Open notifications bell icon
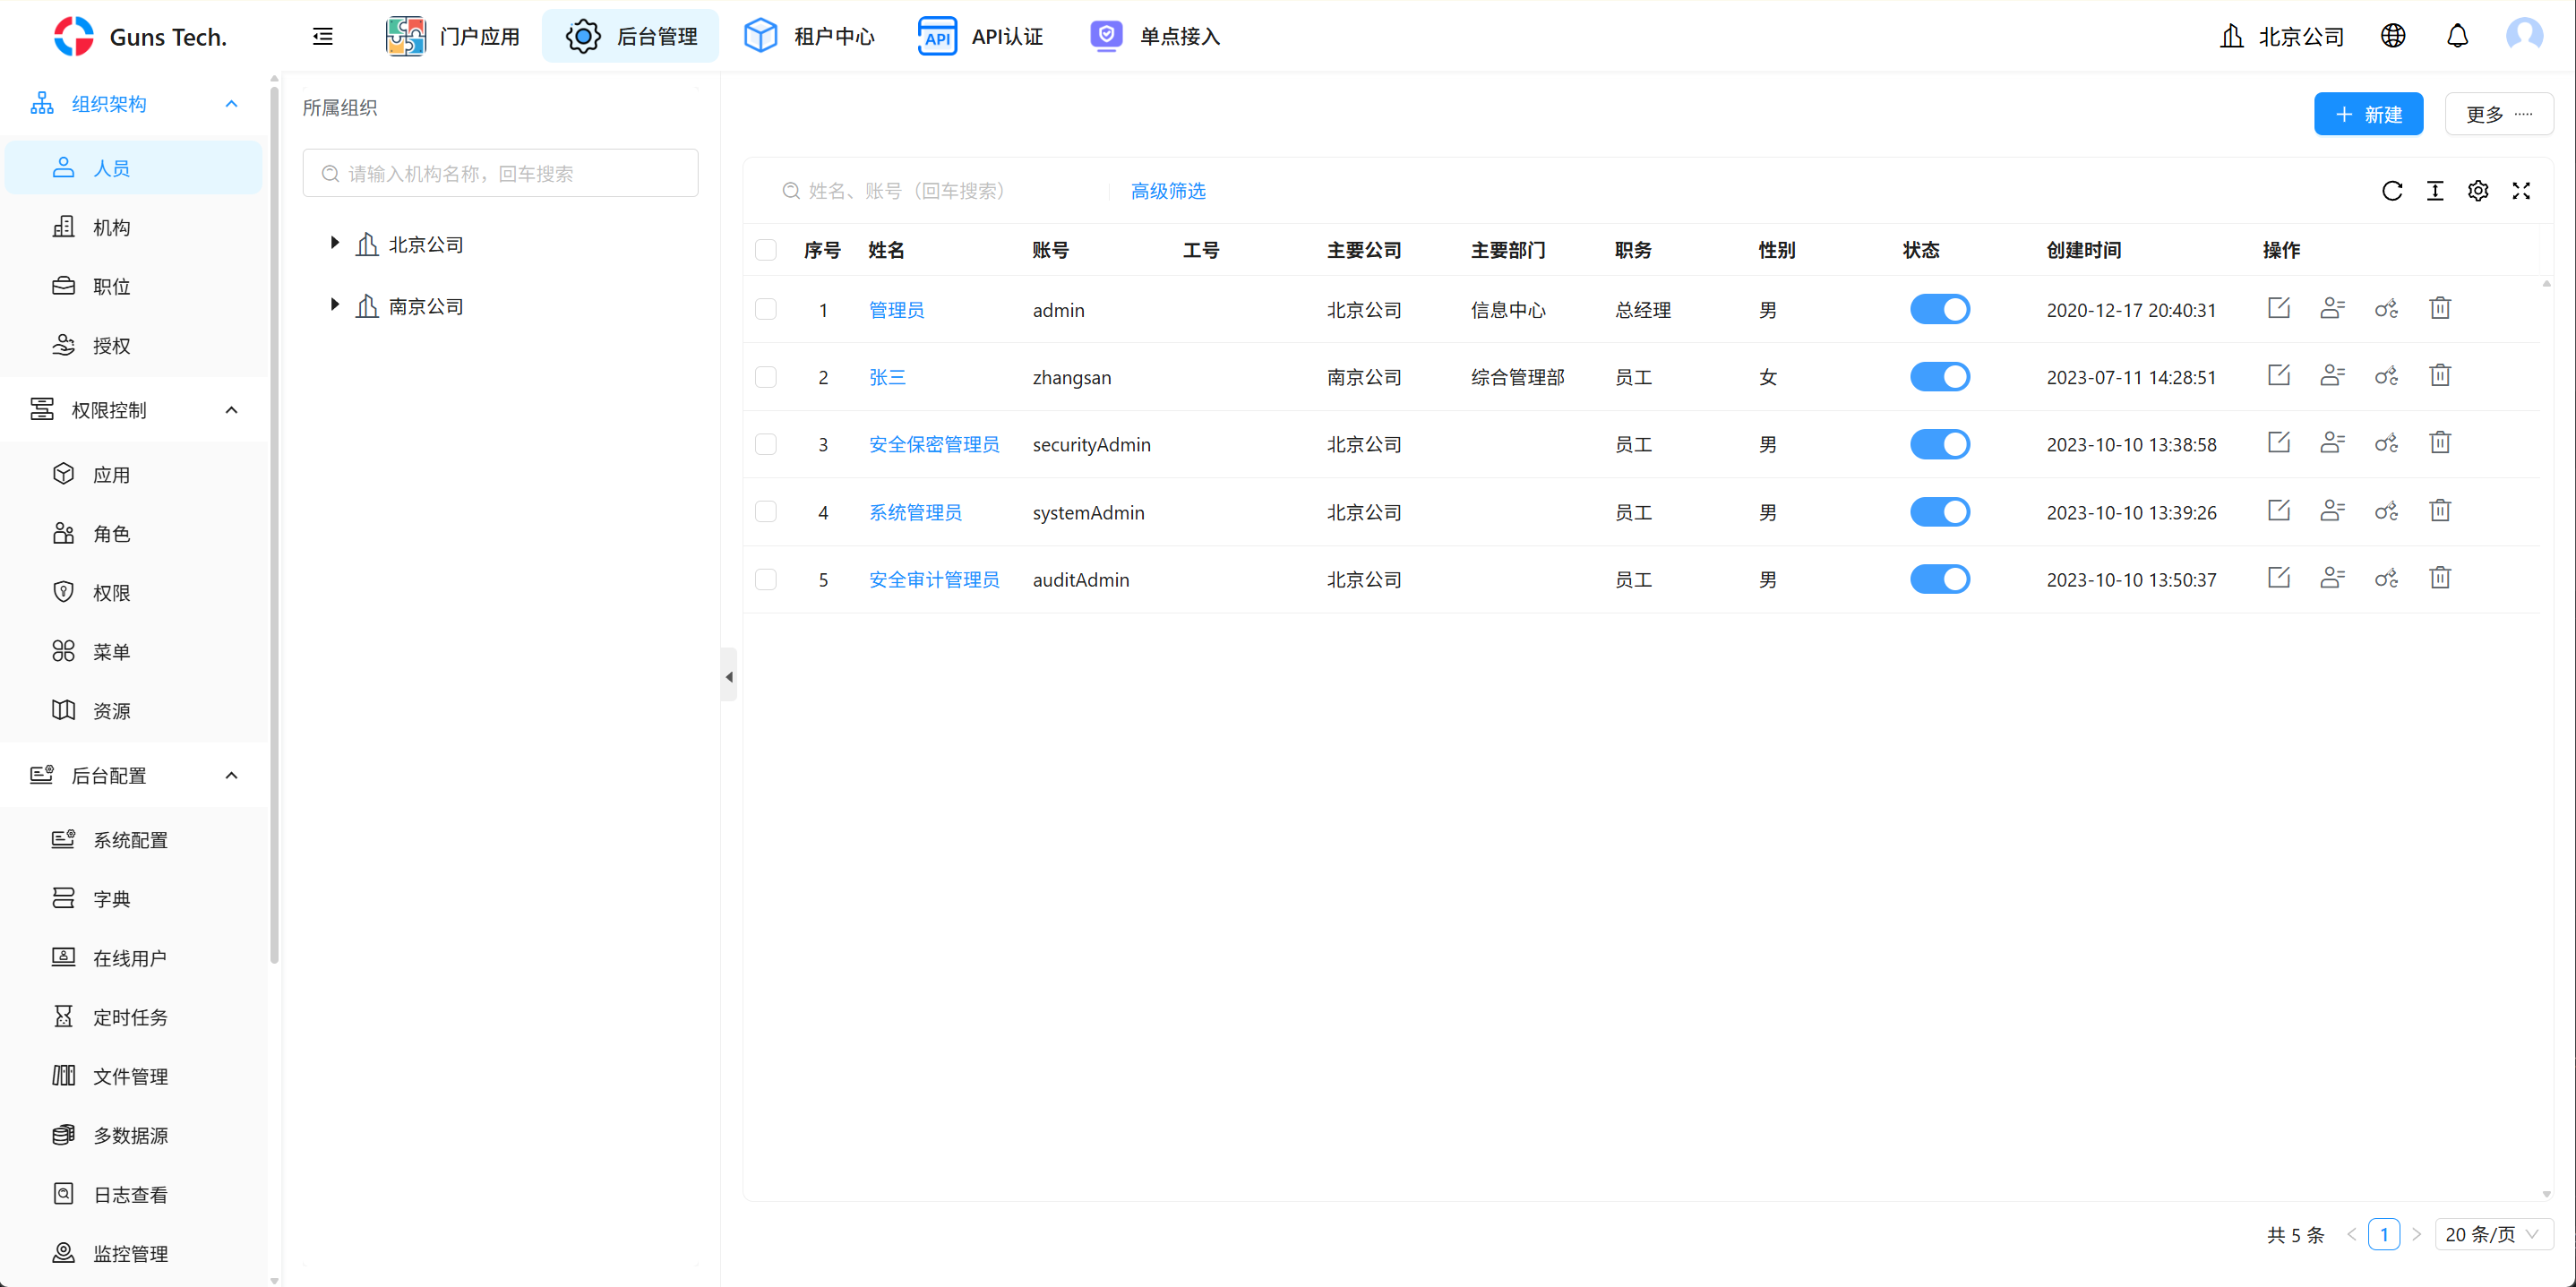 (x=2457, y=36)
